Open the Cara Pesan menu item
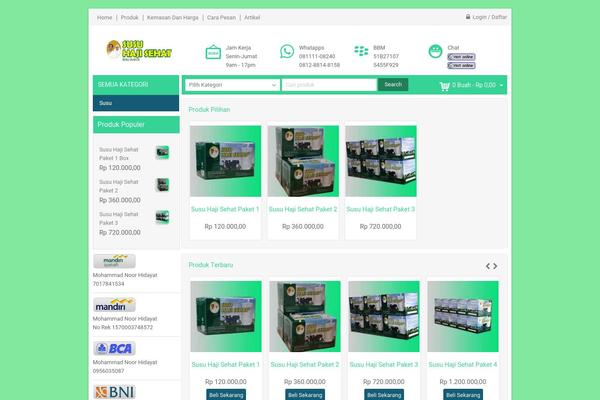This screenshot has height=400, width=600. [221, 18]
